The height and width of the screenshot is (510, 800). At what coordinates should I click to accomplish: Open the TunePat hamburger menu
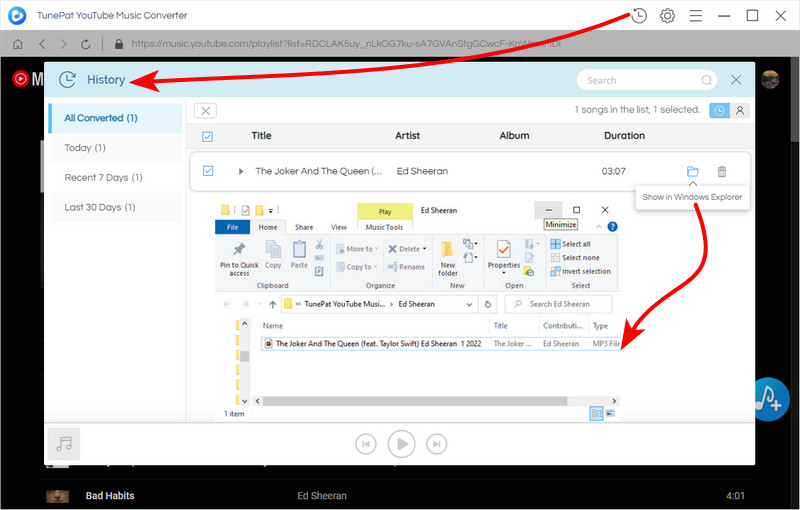[696, 16]
